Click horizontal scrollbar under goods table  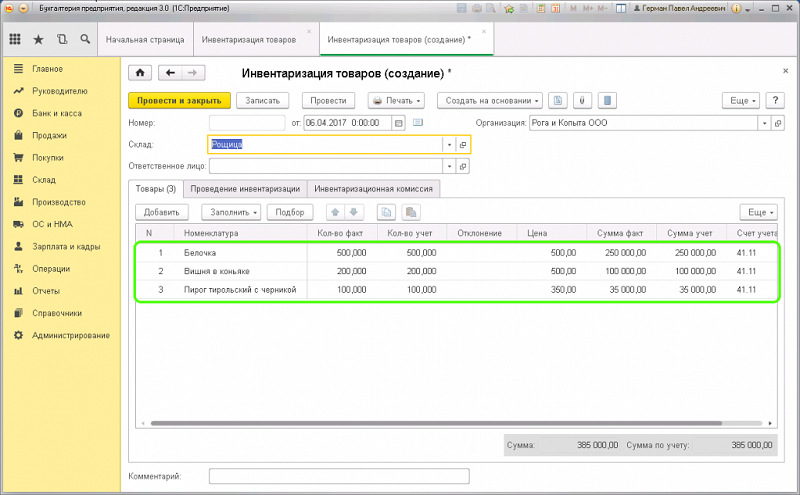click(x=436, y=423)
